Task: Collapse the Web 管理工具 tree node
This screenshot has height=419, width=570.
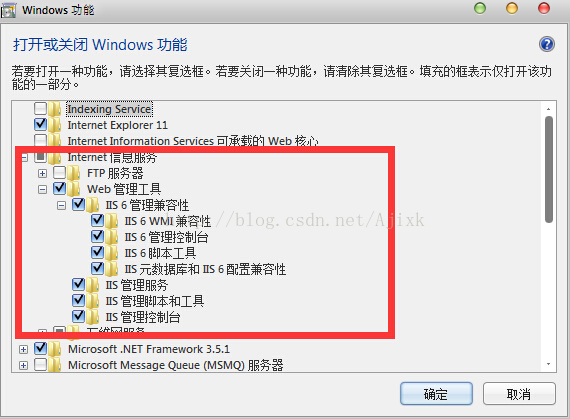Action: tap(43, 189)
